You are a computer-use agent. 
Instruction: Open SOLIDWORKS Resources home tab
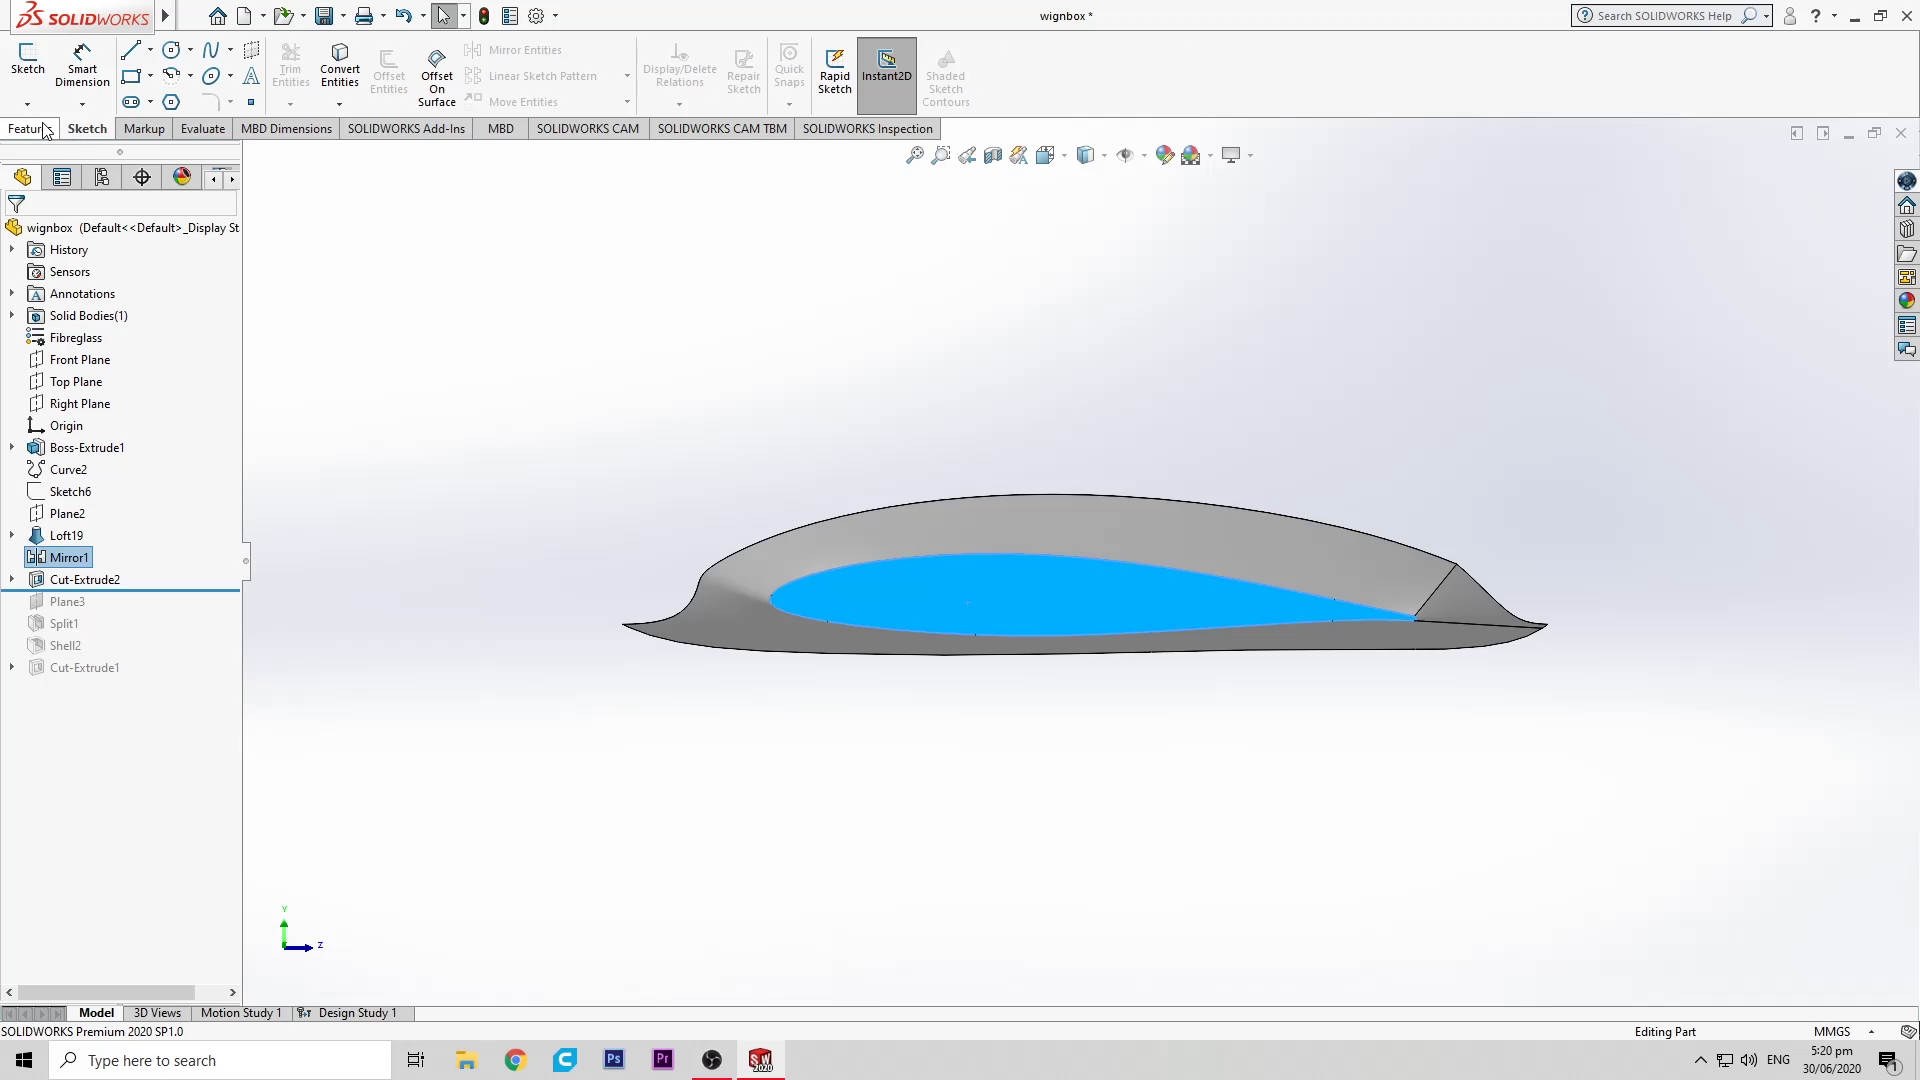[1906, 205]
